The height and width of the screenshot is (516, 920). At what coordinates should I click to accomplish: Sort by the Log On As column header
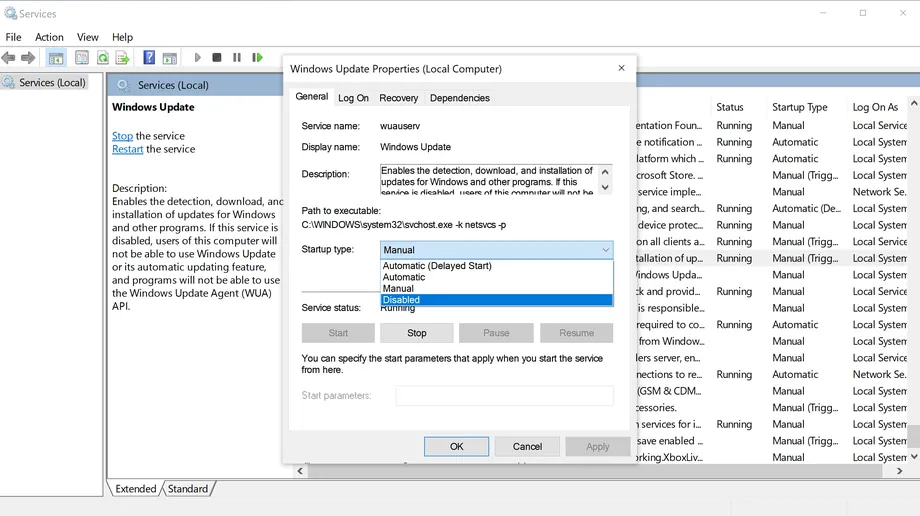click(875, 107)
